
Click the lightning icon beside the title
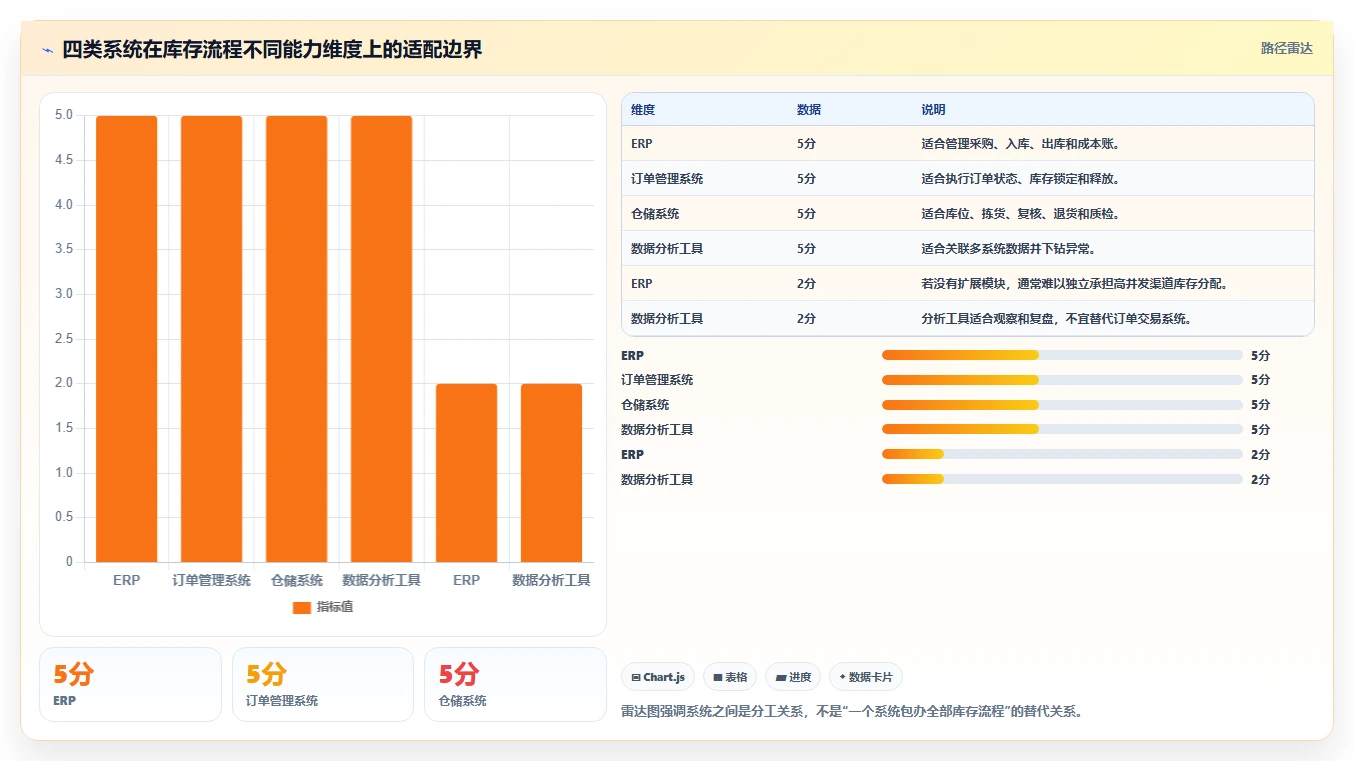tap(47, 50)
